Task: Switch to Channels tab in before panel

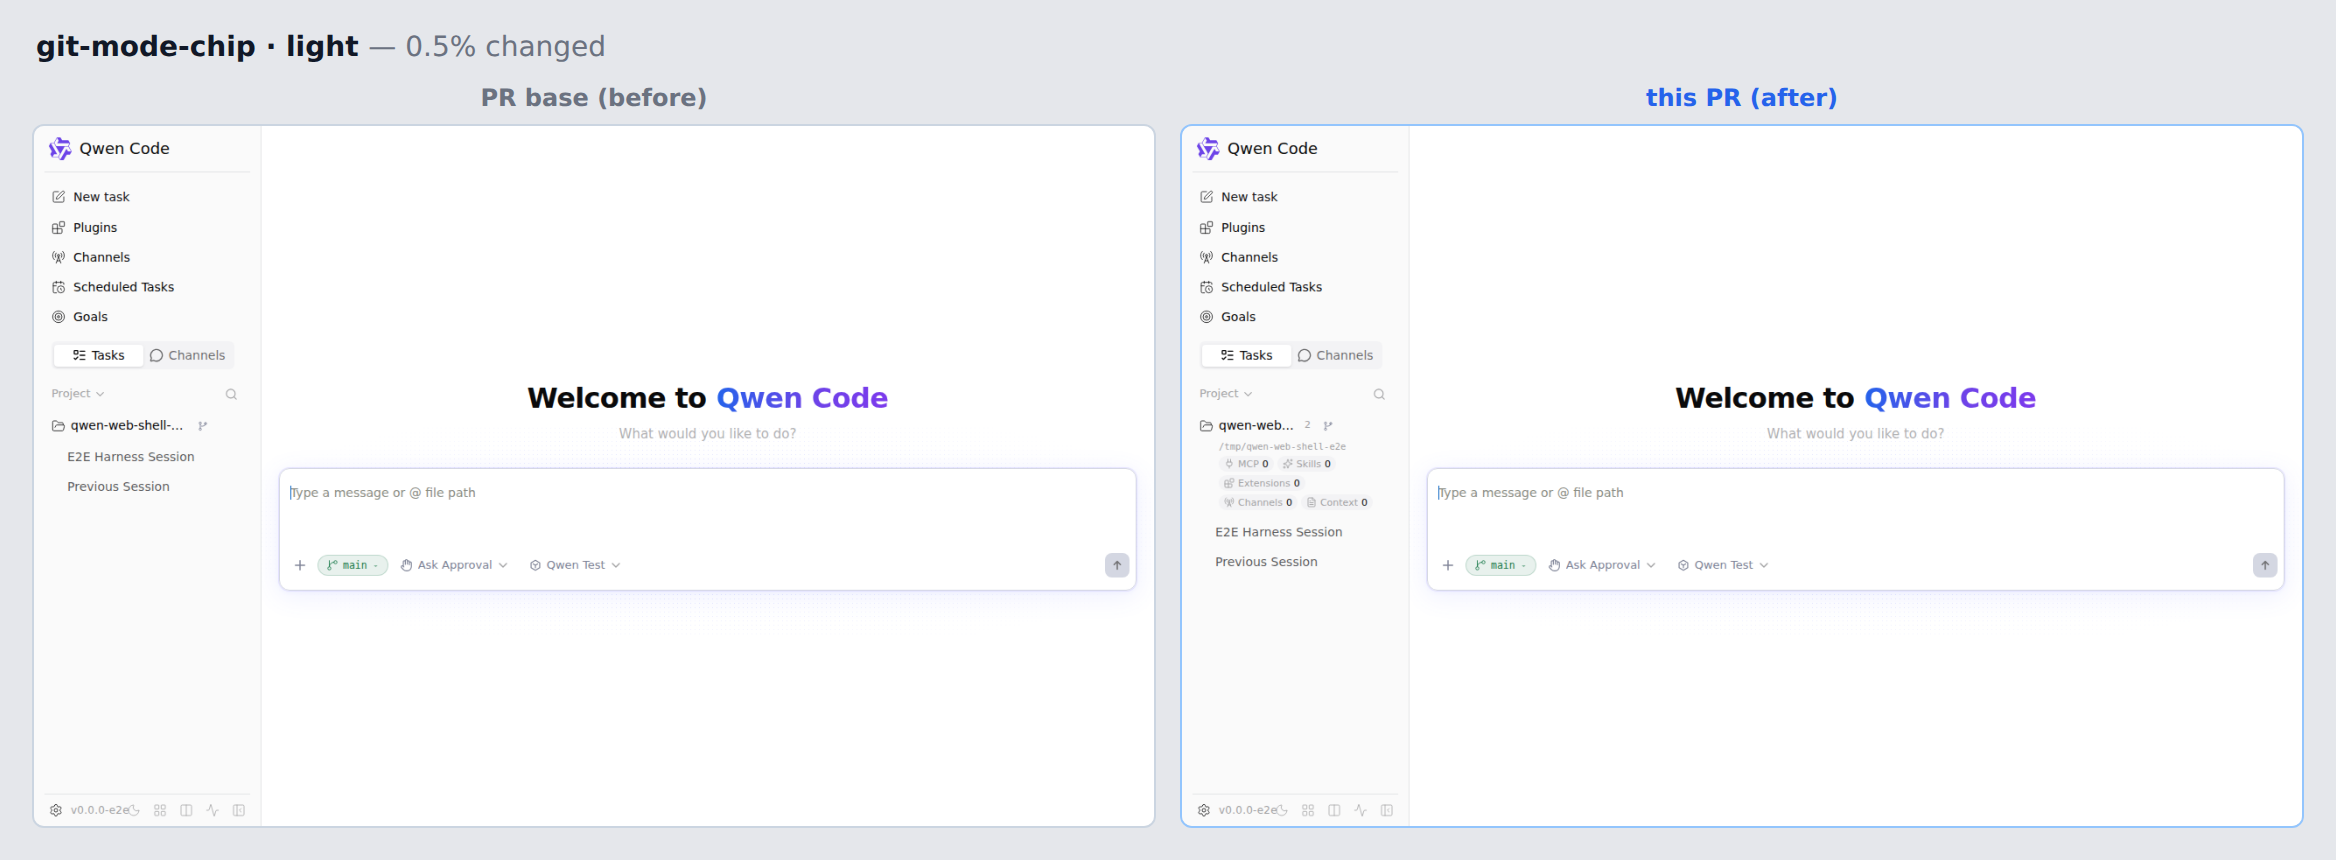Action: click(x=188, y=355)
